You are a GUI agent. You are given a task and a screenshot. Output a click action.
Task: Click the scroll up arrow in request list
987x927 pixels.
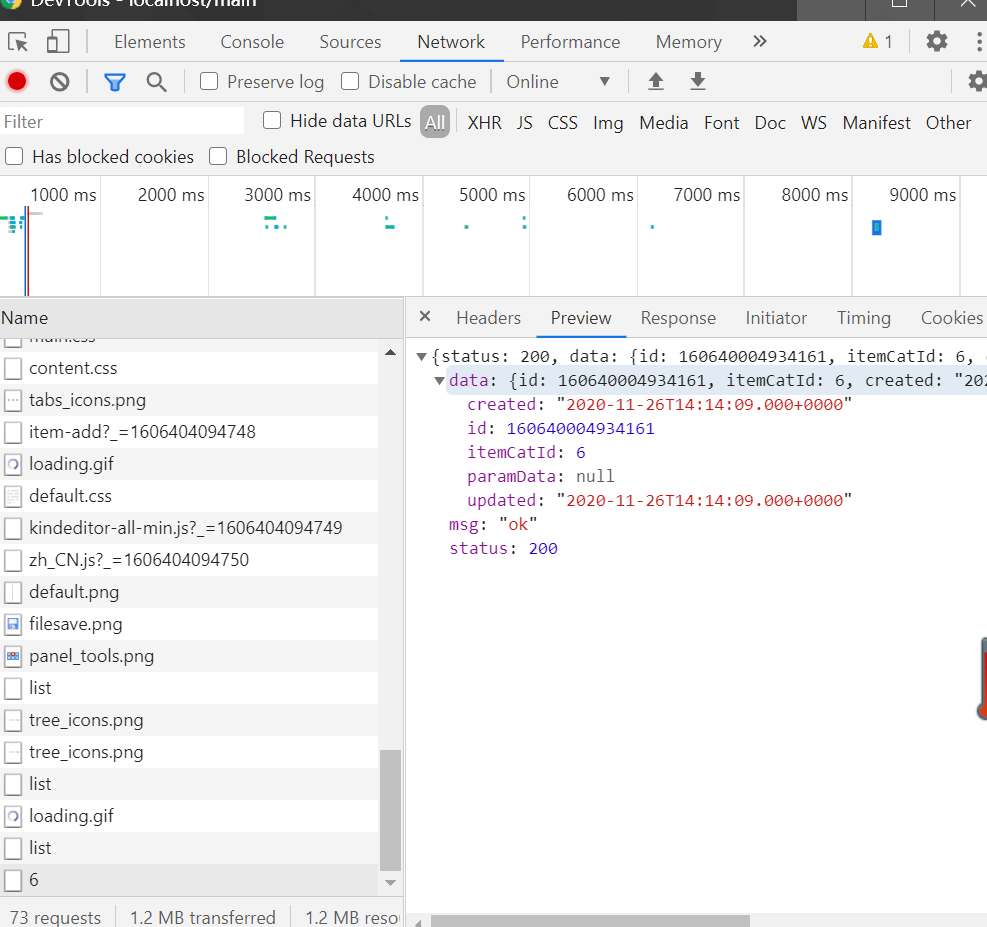point(390,352)
